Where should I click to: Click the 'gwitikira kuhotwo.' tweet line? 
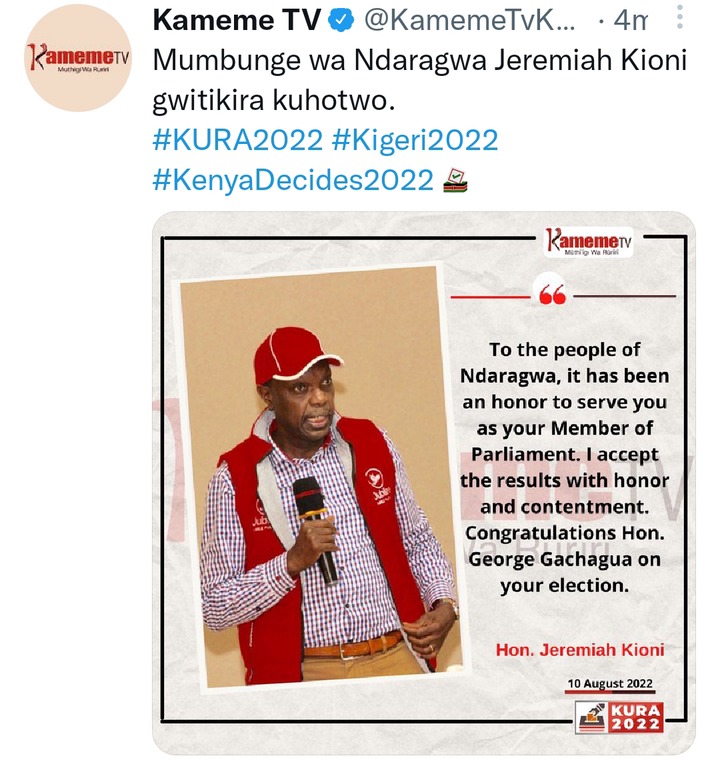coord(274,101)
